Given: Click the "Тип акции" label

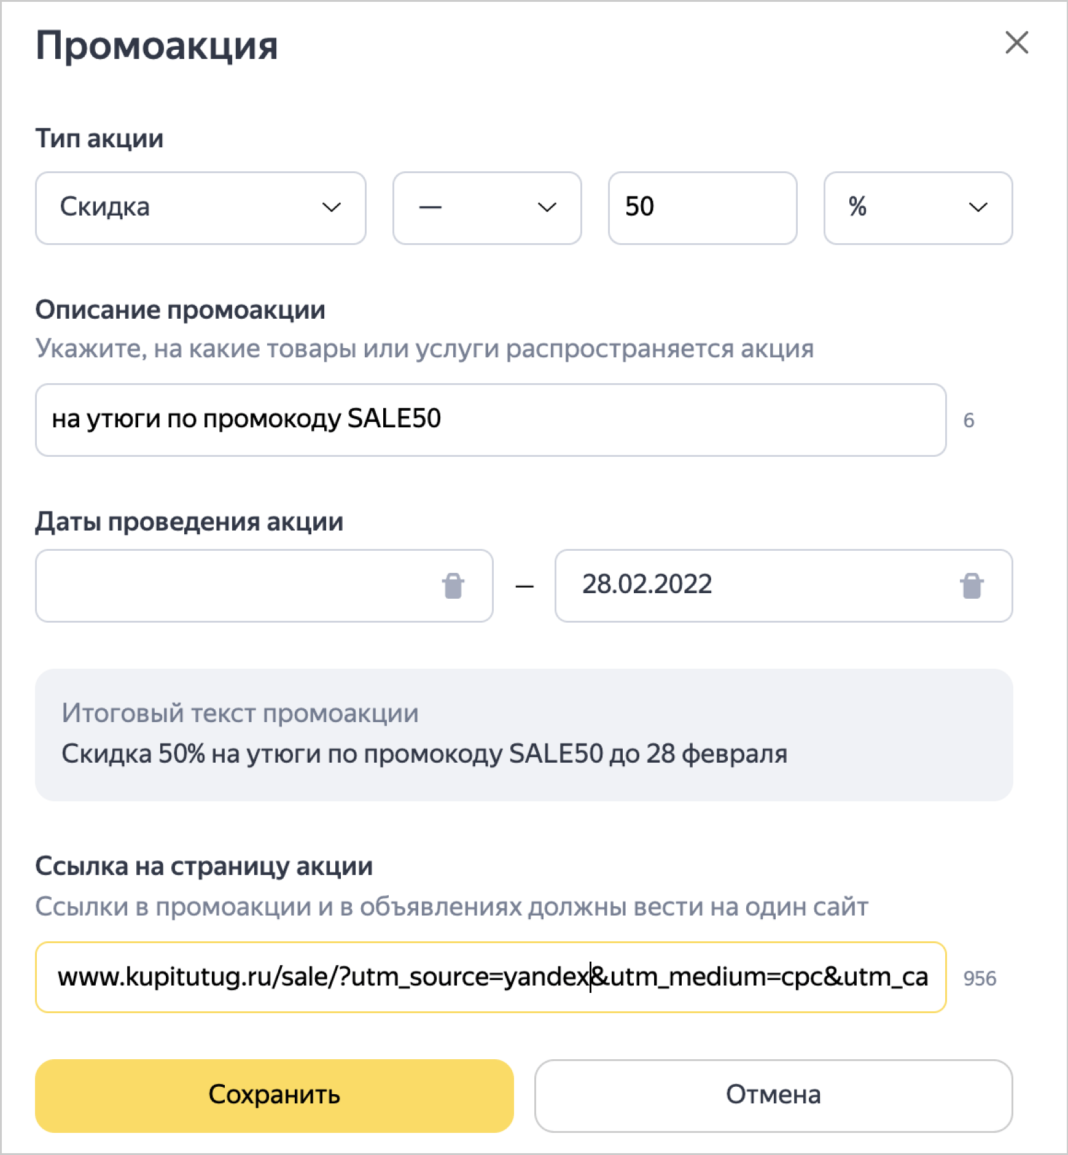Looking at the screenshot, I should 99,138.
